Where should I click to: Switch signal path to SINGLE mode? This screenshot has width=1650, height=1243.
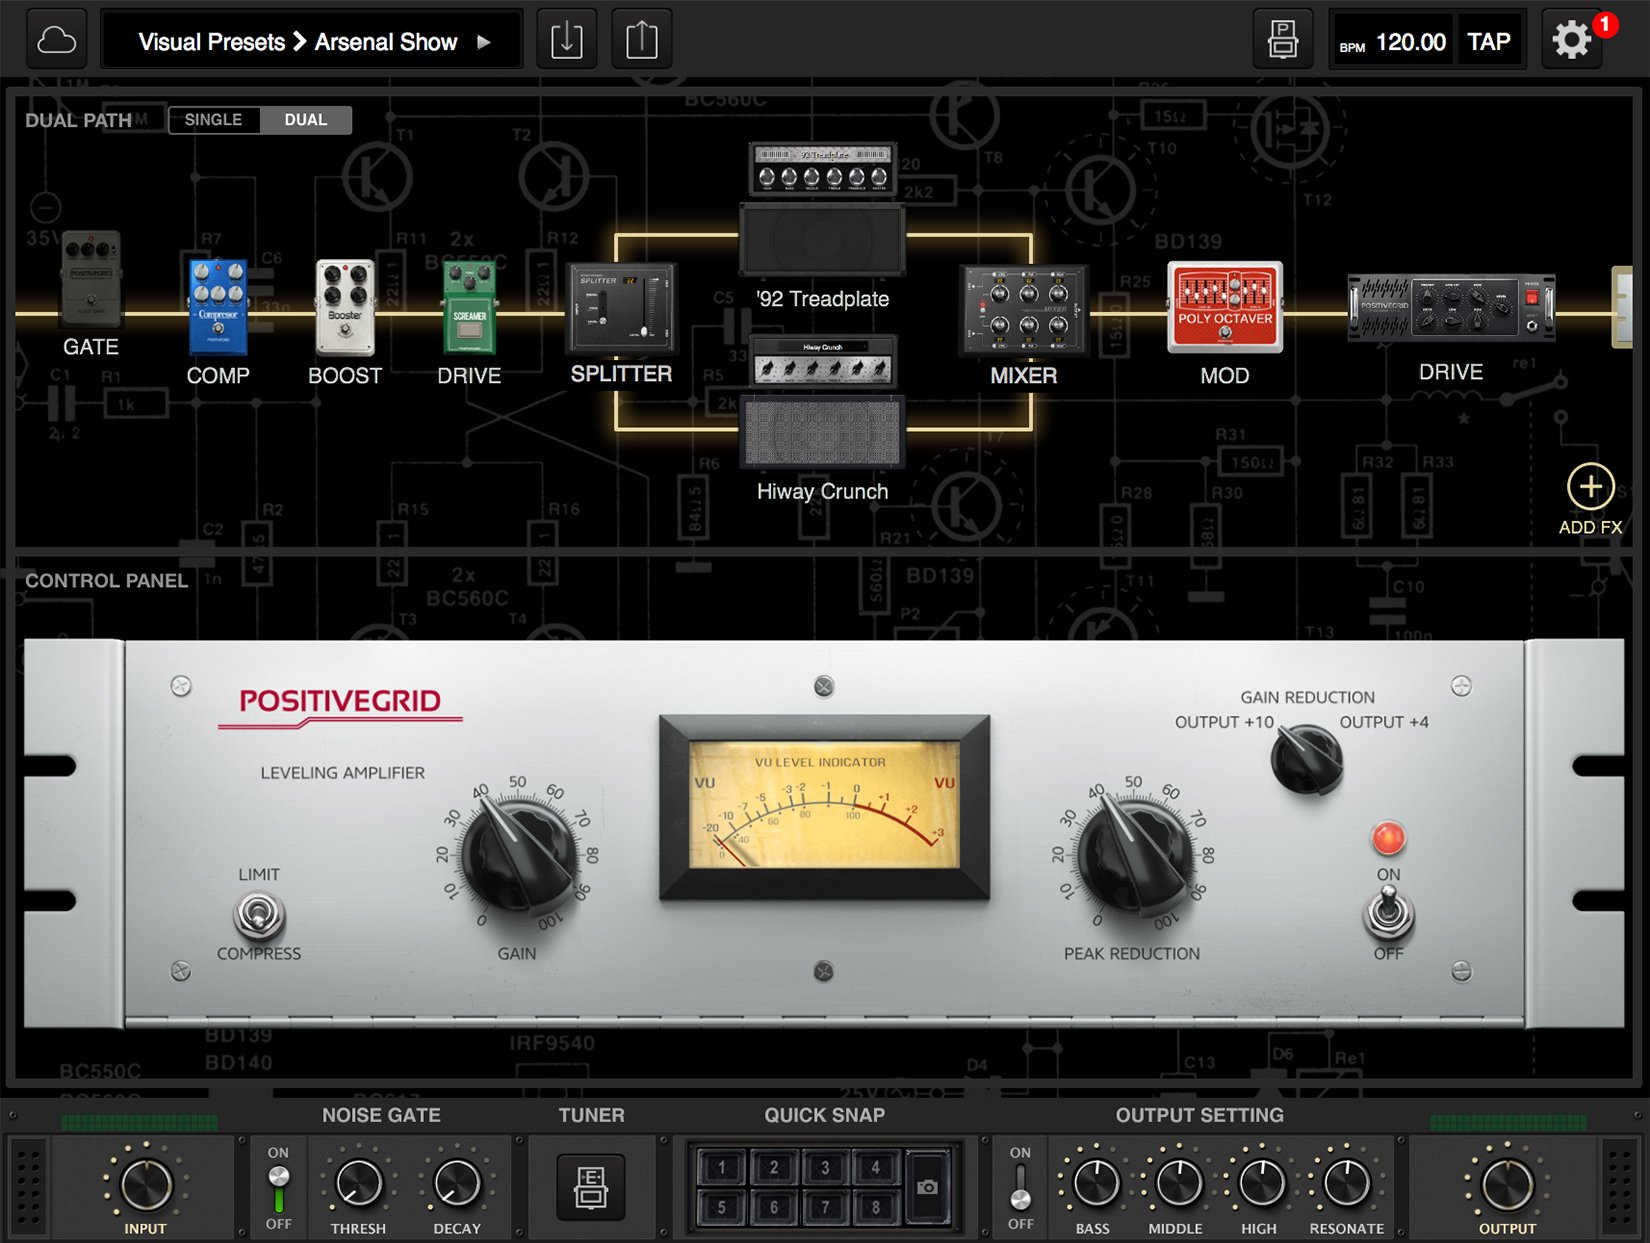coord(212,119)
